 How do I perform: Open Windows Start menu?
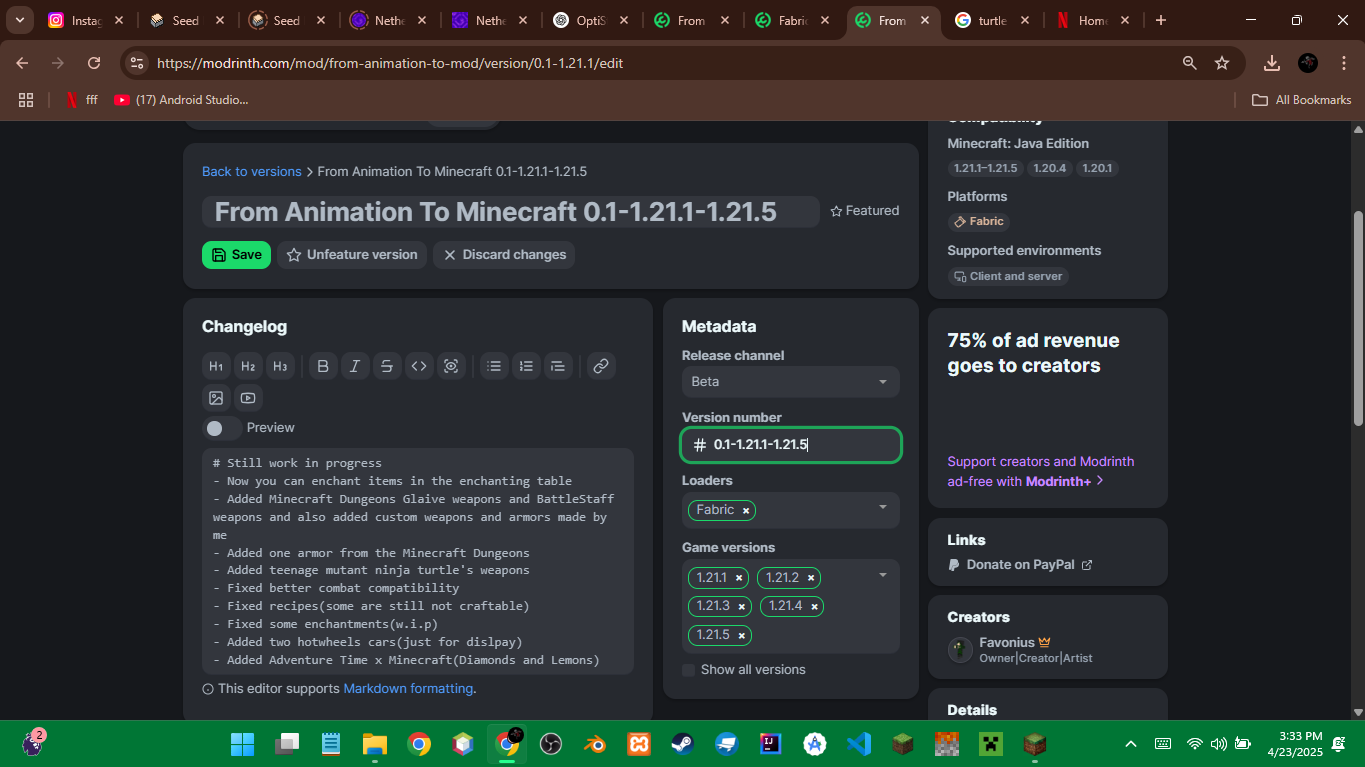(x=243, y=744)
